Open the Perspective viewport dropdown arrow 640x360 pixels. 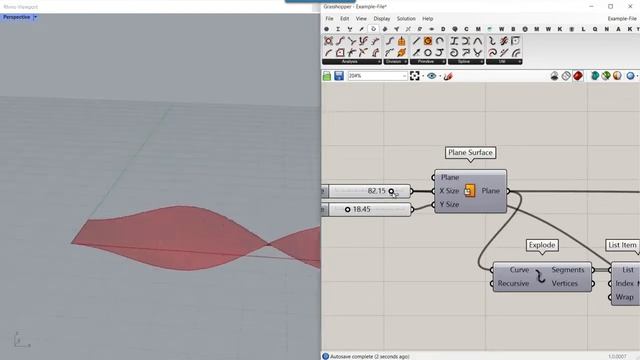(x=36, y=17)
